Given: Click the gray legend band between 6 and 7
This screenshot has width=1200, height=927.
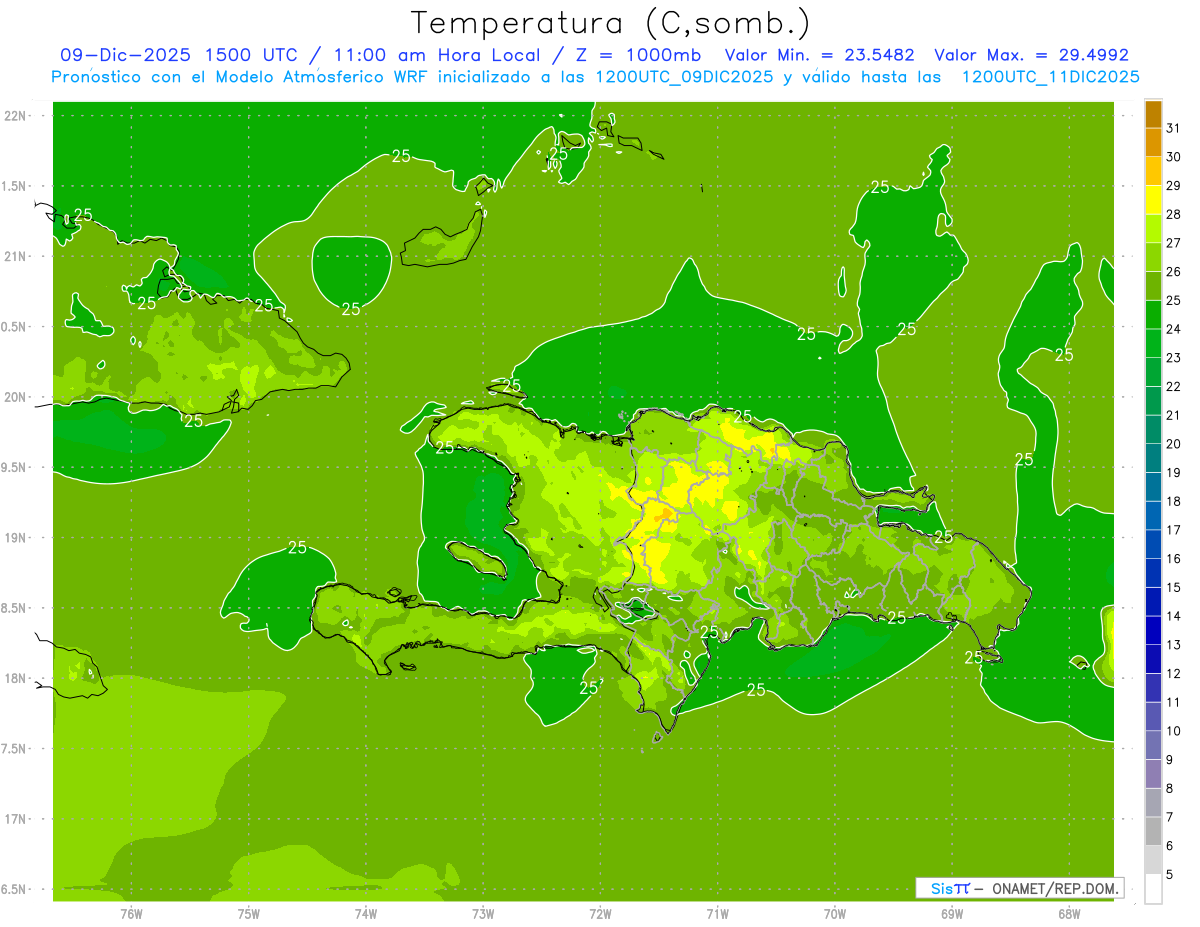Looking at the screenshot, I should pyautogui.click(x=1153, y=832).
